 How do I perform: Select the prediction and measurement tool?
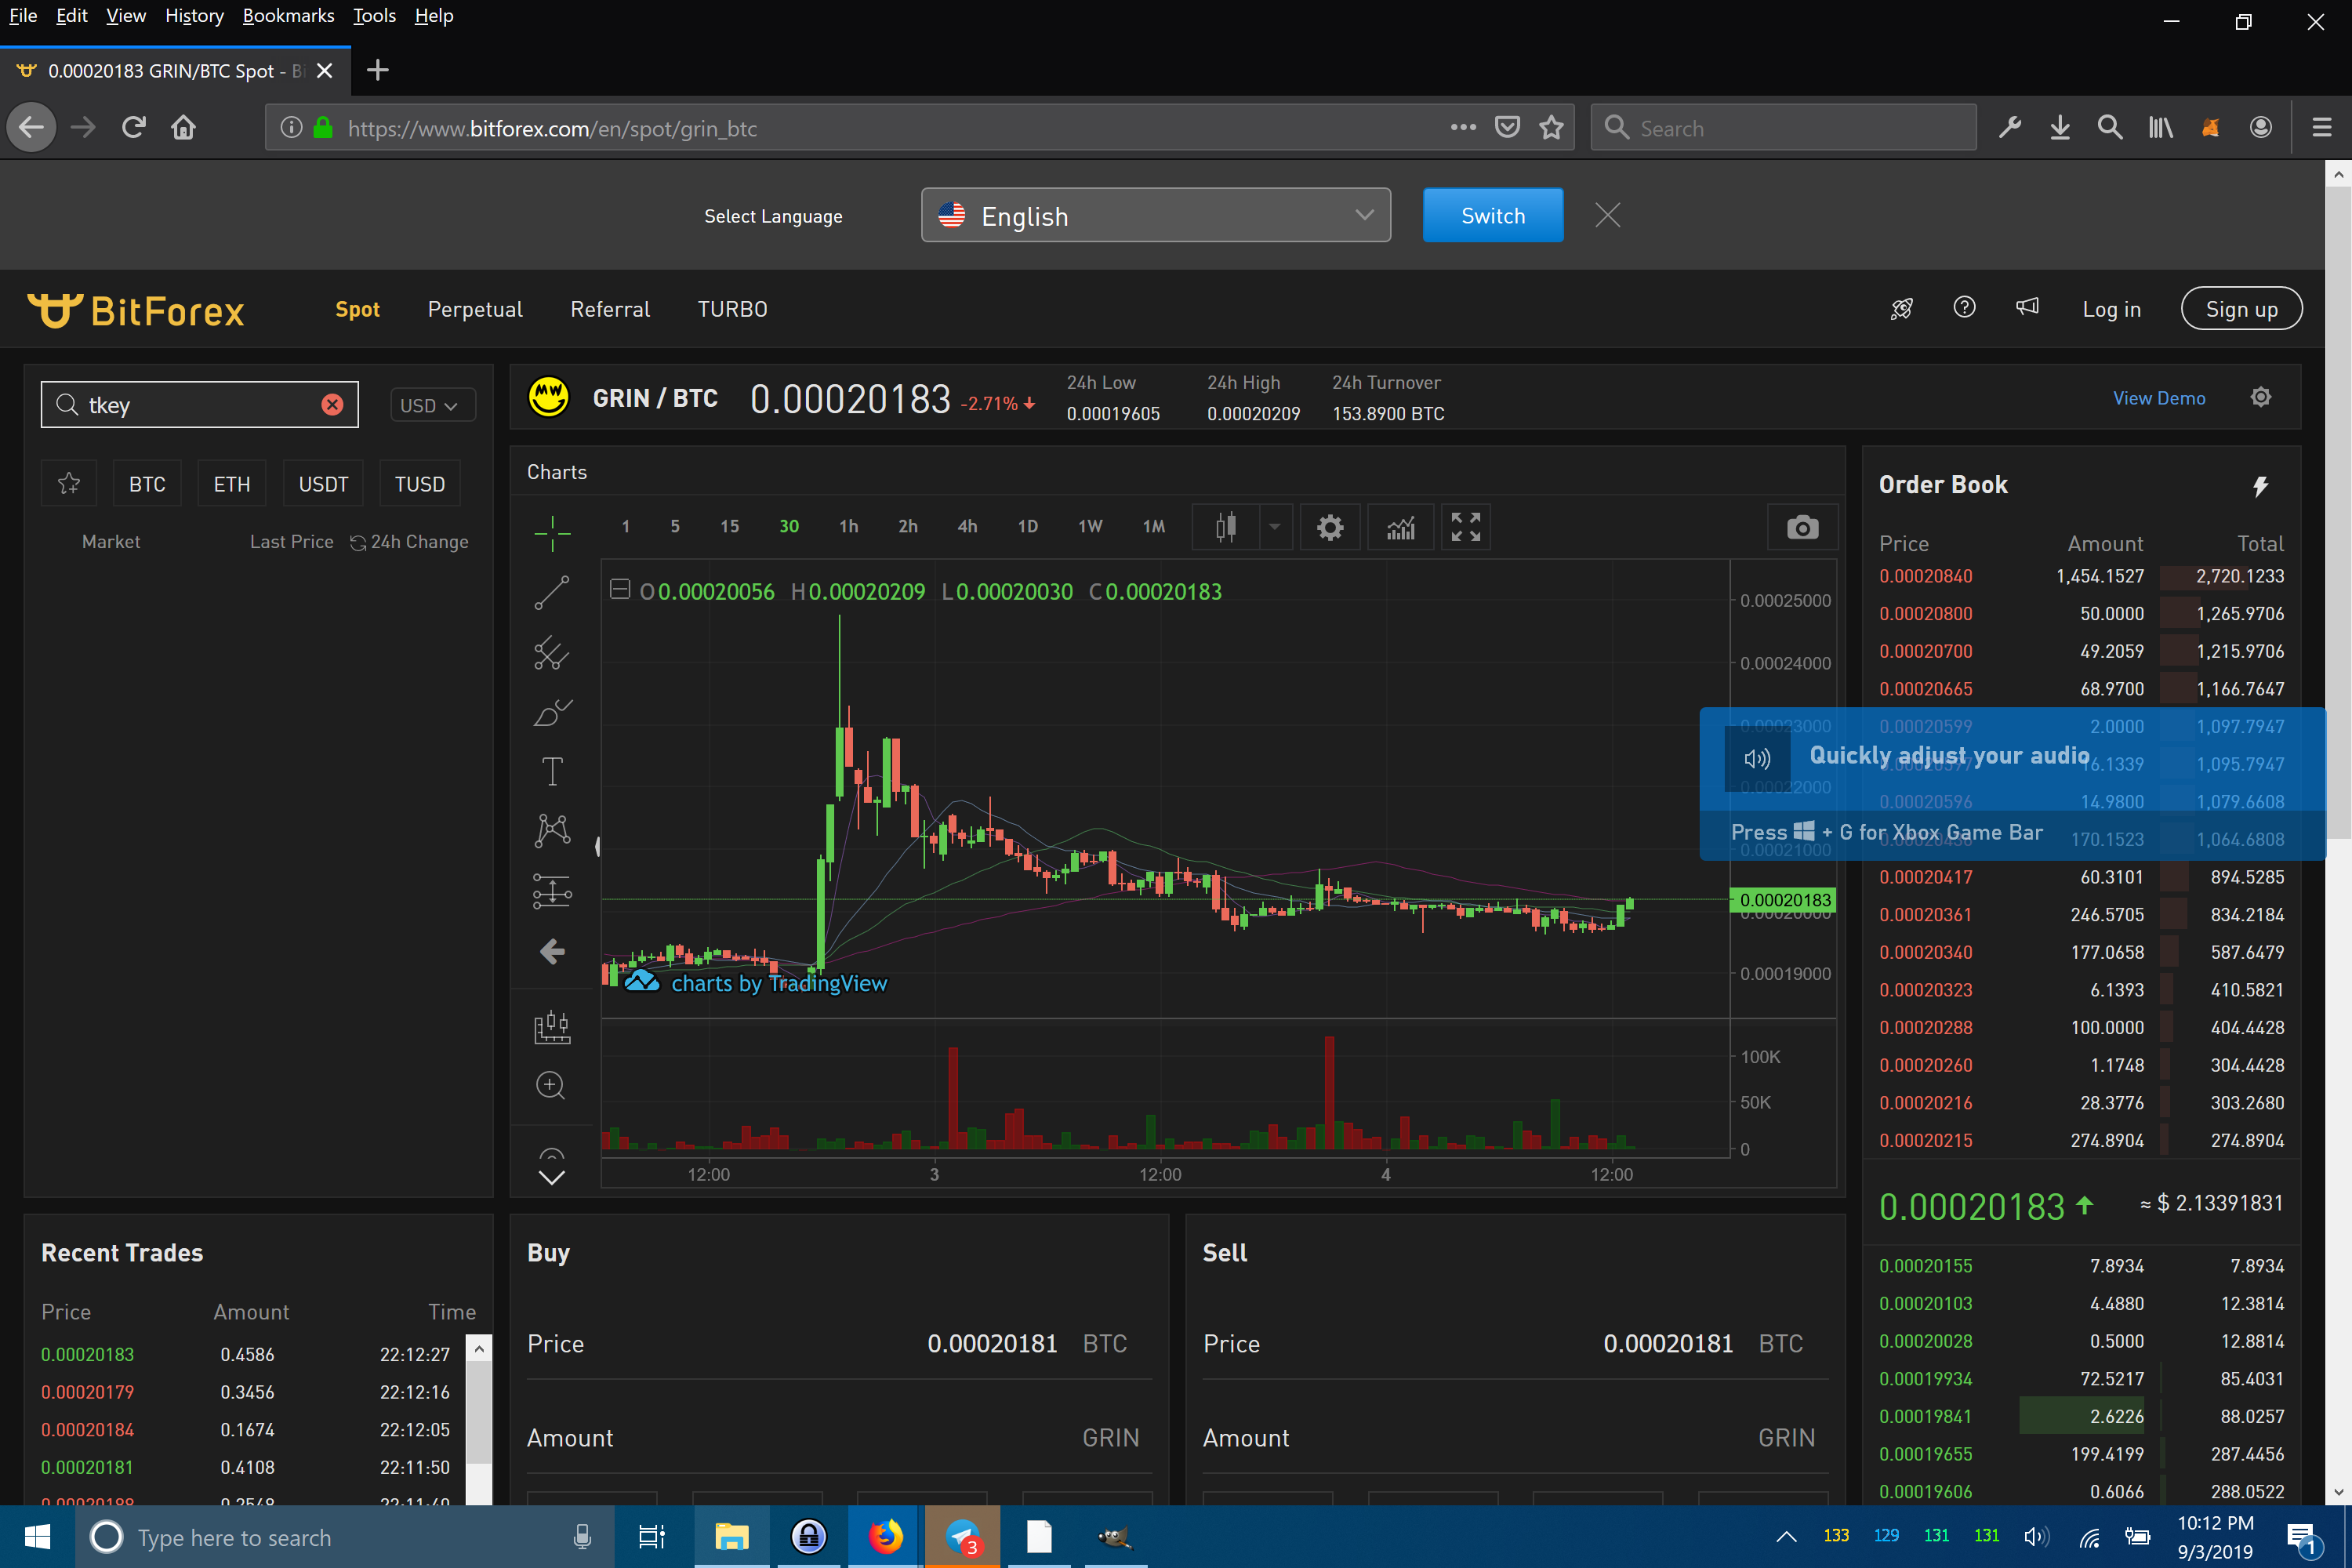[552, 890]
